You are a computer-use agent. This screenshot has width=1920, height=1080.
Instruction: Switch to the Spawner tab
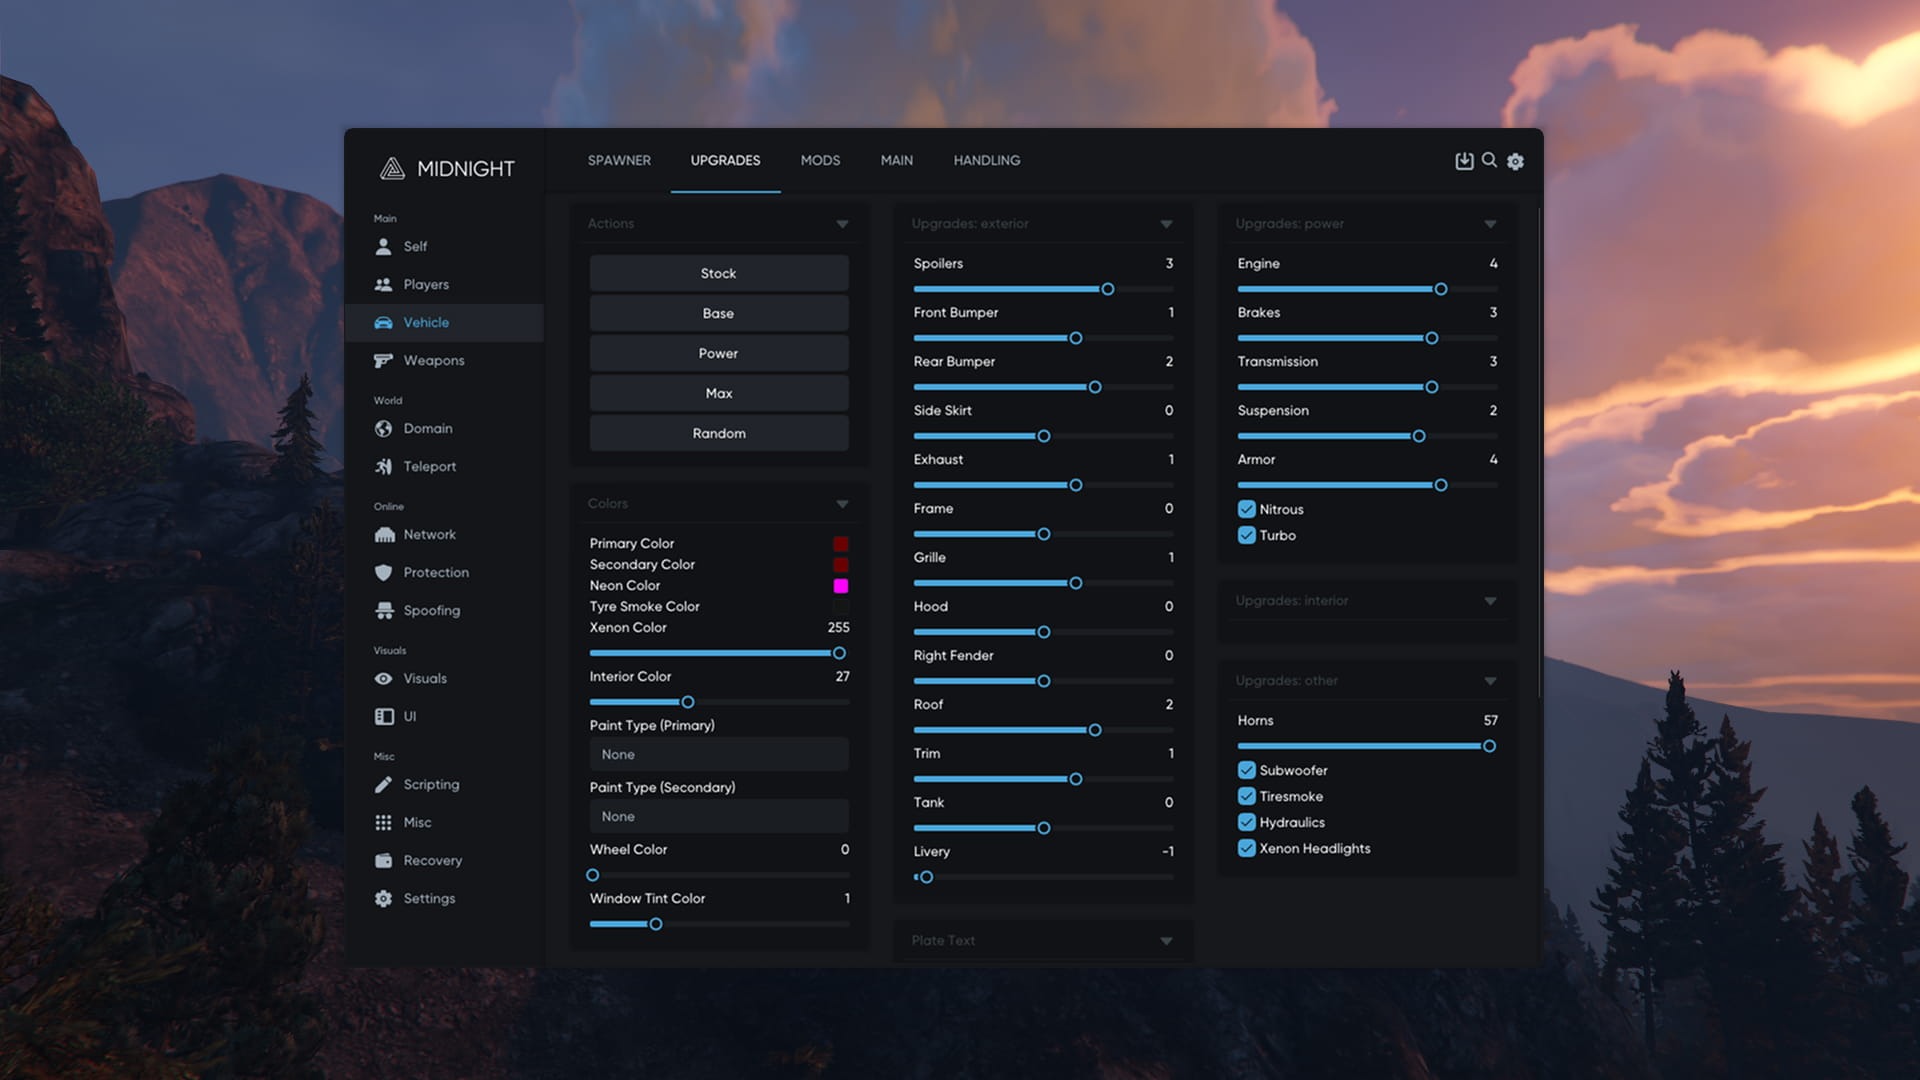click(x=619, y=160)
